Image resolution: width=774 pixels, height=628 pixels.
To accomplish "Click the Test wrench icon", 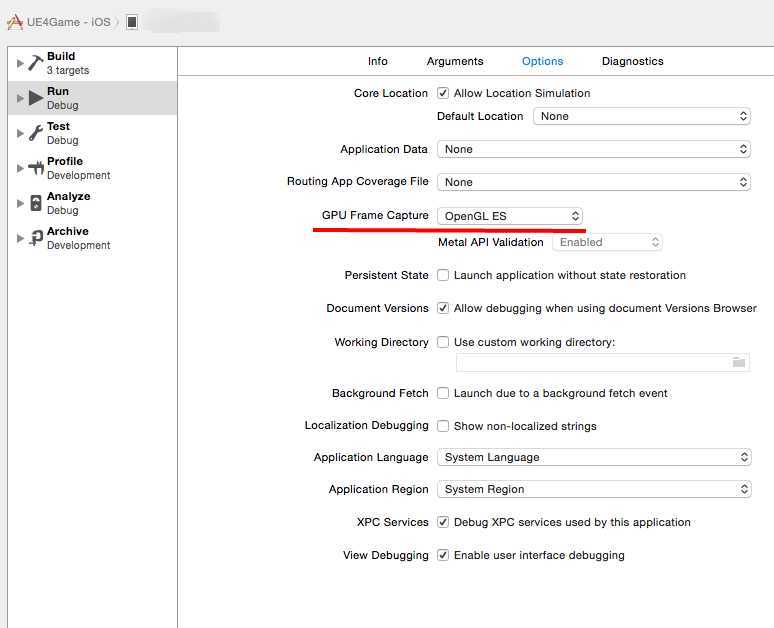I will [x=36, y=133].
